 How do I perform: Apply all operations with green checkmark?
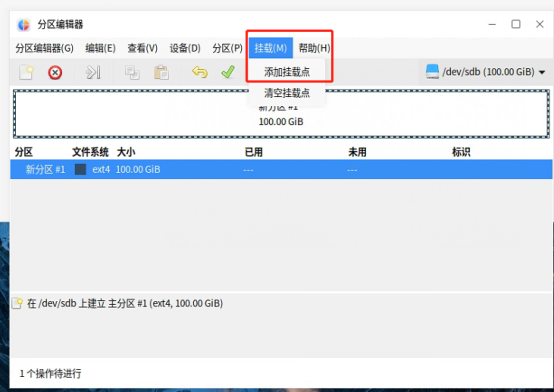click(x=228, y=72)
